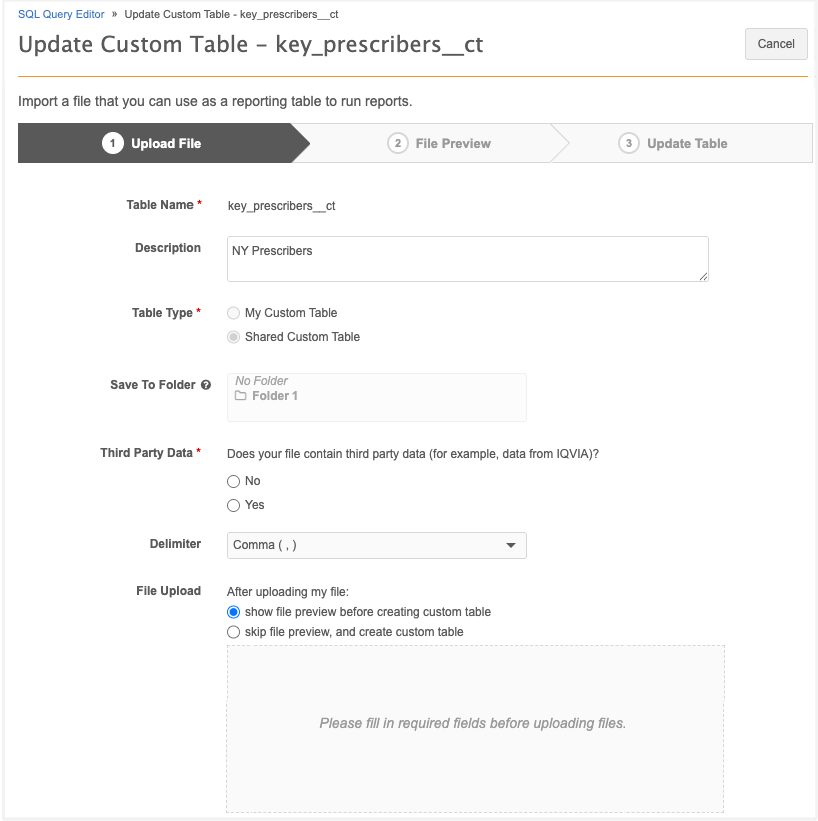Viewport: 818px width, 821px height.
Task: Click in the Description text area
Action: pos(467,259)
